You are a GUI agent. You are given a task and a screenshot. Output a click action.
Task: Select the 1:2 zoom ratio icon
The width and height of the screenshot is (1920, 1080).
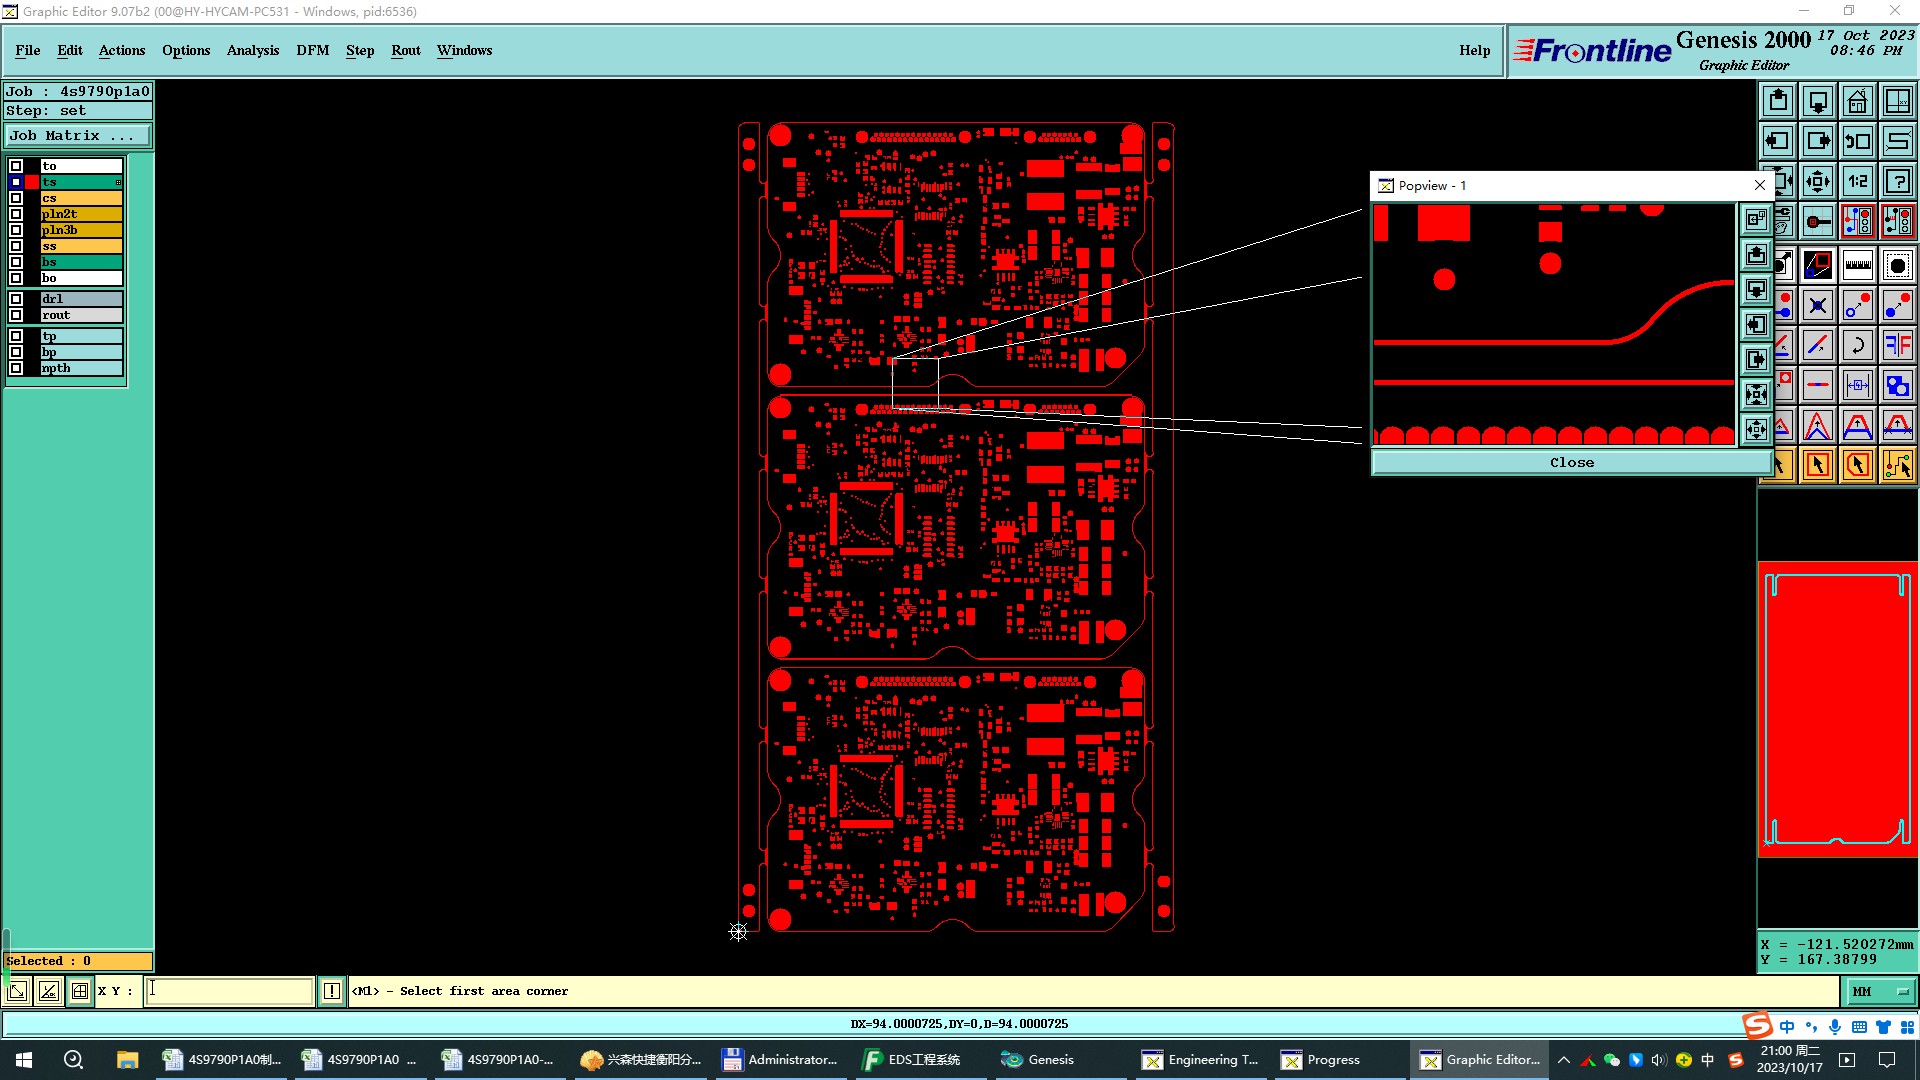[x=1857, y=181]
